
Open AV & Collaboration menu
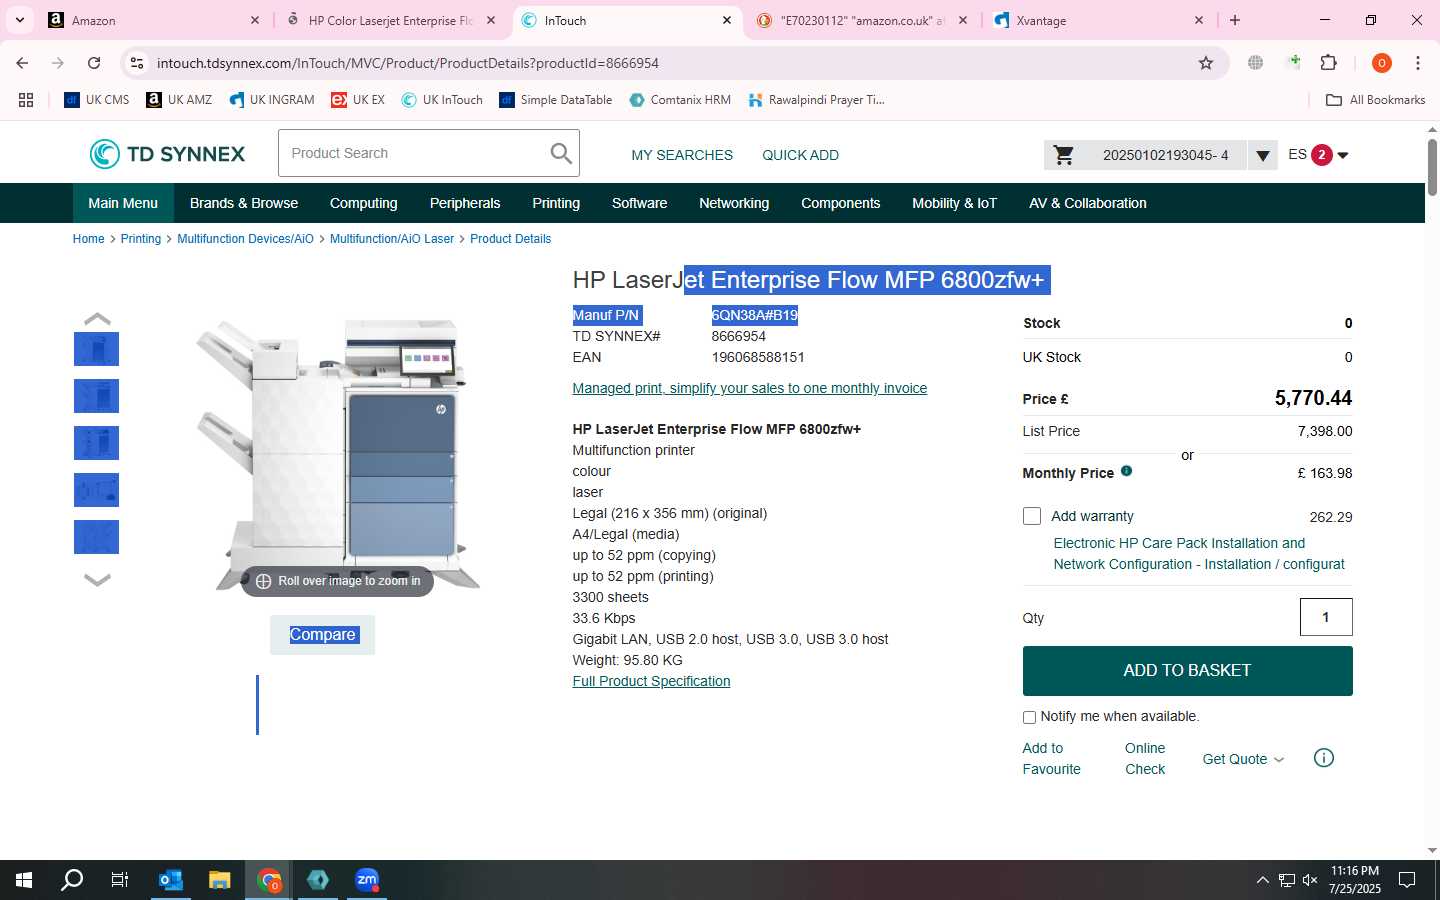1088,203
